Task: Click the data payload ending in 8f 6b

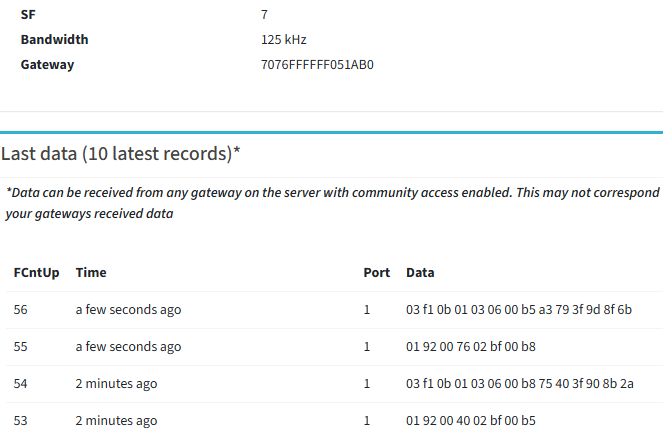Action: click(x=519, y=310)
